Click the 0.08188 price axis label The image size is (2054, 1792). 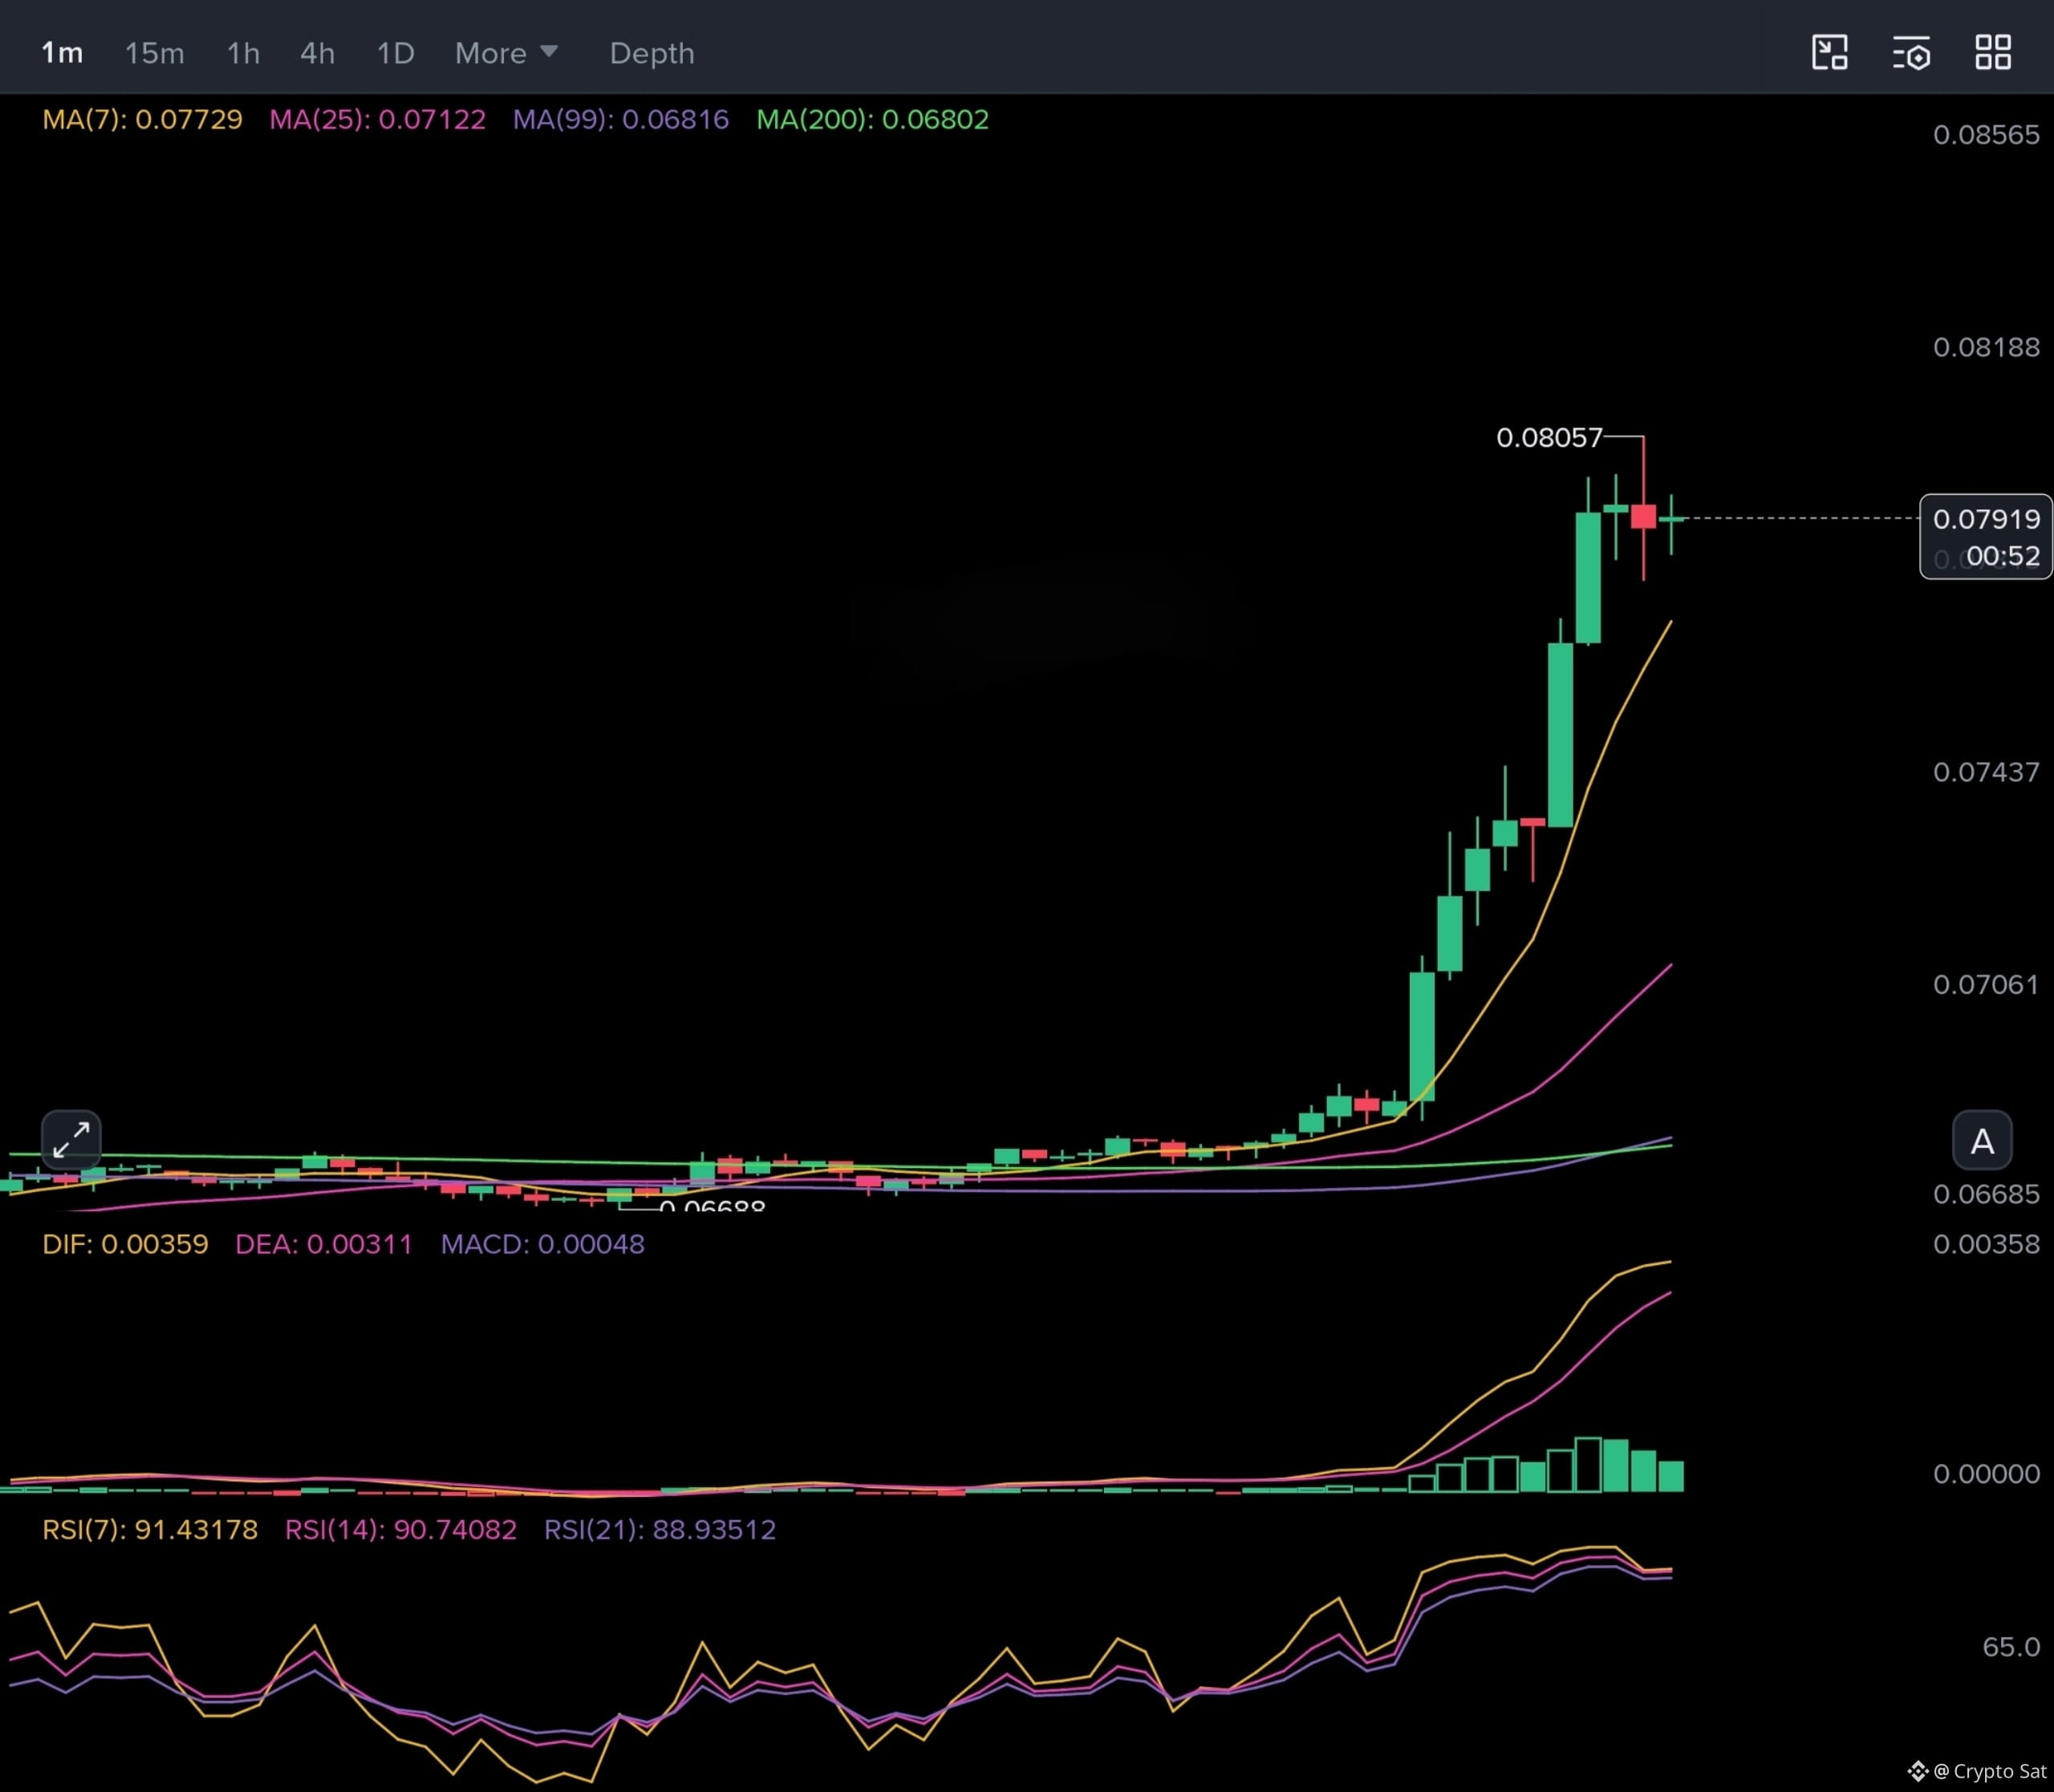(1986, 347)
